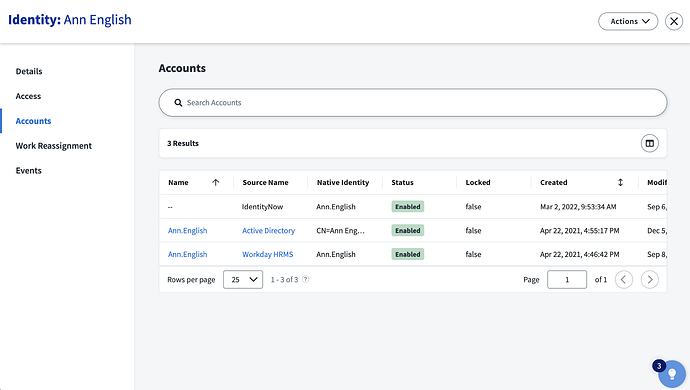Switch to the Events section
This screenshot has width=690, height=390.
(x=29, y=171)
